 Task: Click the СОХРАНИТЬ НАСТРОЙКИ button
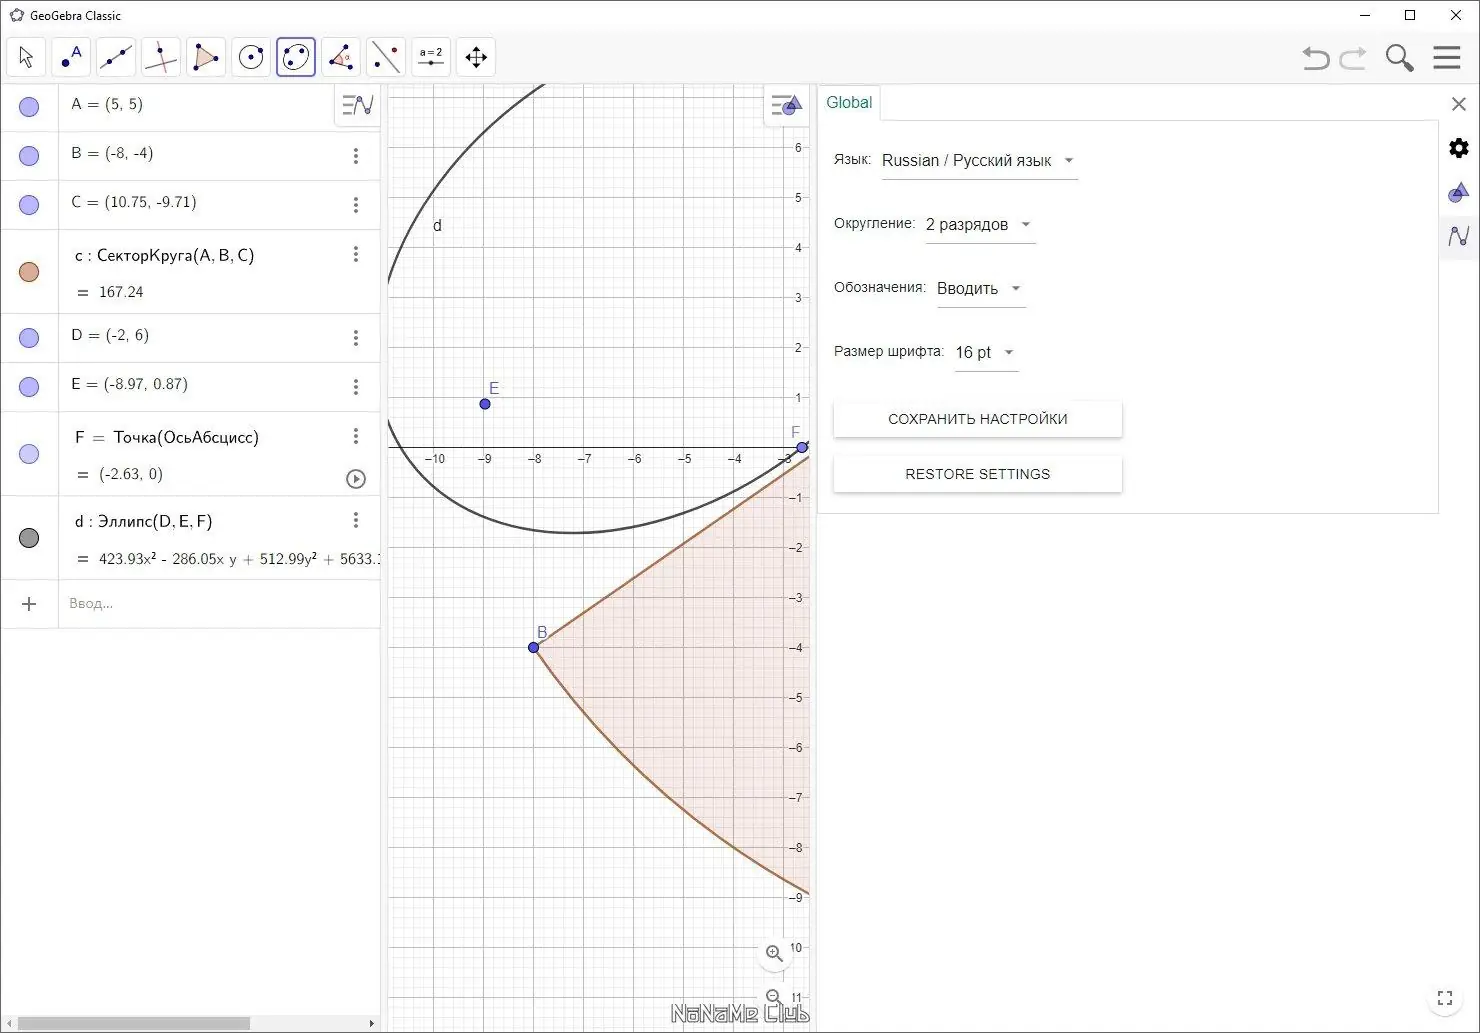[x=978, y=419]
